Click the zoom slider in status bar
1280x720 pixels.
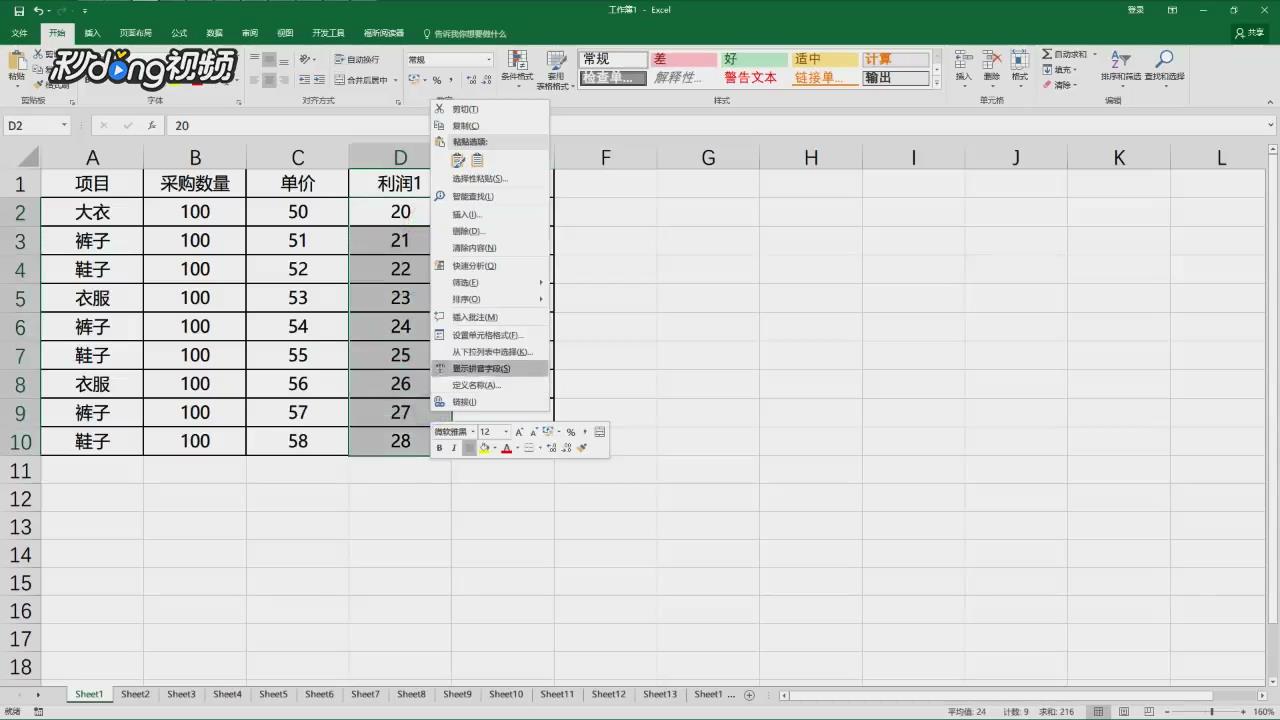pyautogui.click(x=1212, y=712)
